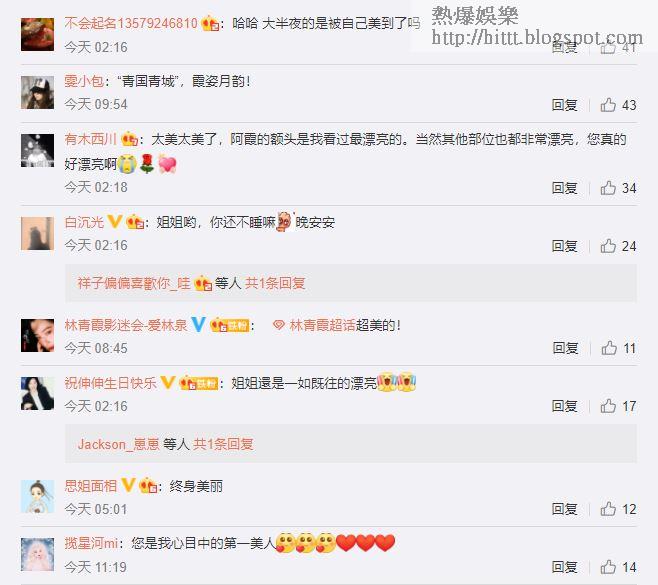
Task: Open 不会起名13579246810 user profile
Action: [131, 23]
